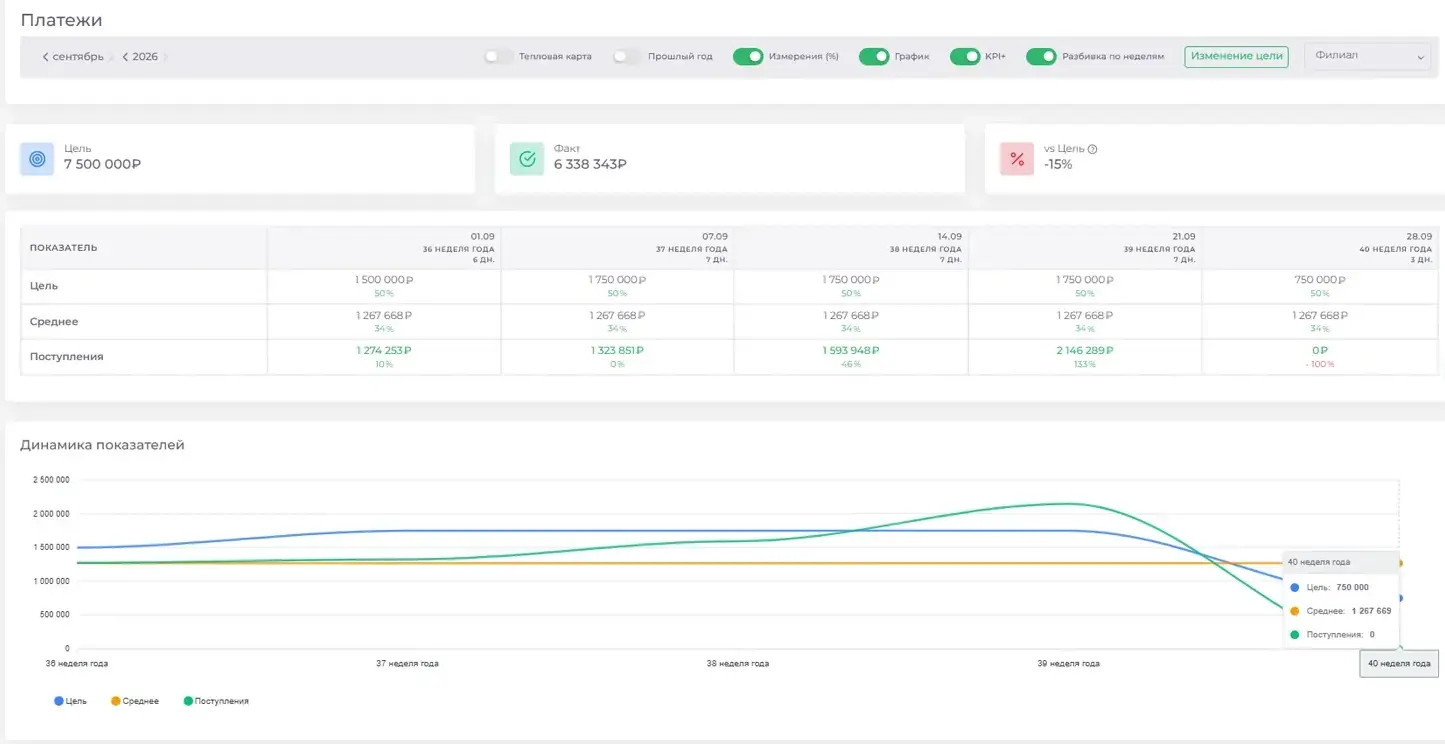The height and width of the screenshot is (744, 1445).
Task: Select the Среднее row label in the table
Action: click(54, 322)
